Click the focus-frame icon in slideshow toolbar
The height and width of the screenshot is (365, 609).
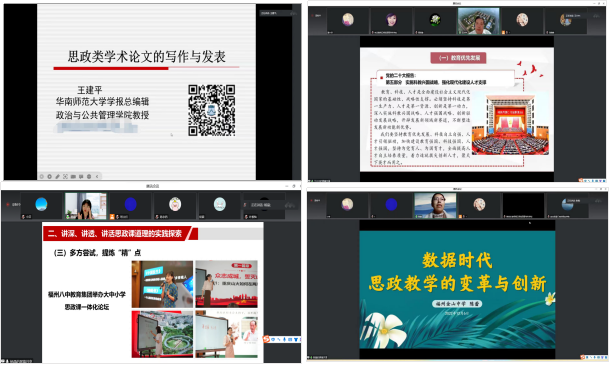[65, 176]
